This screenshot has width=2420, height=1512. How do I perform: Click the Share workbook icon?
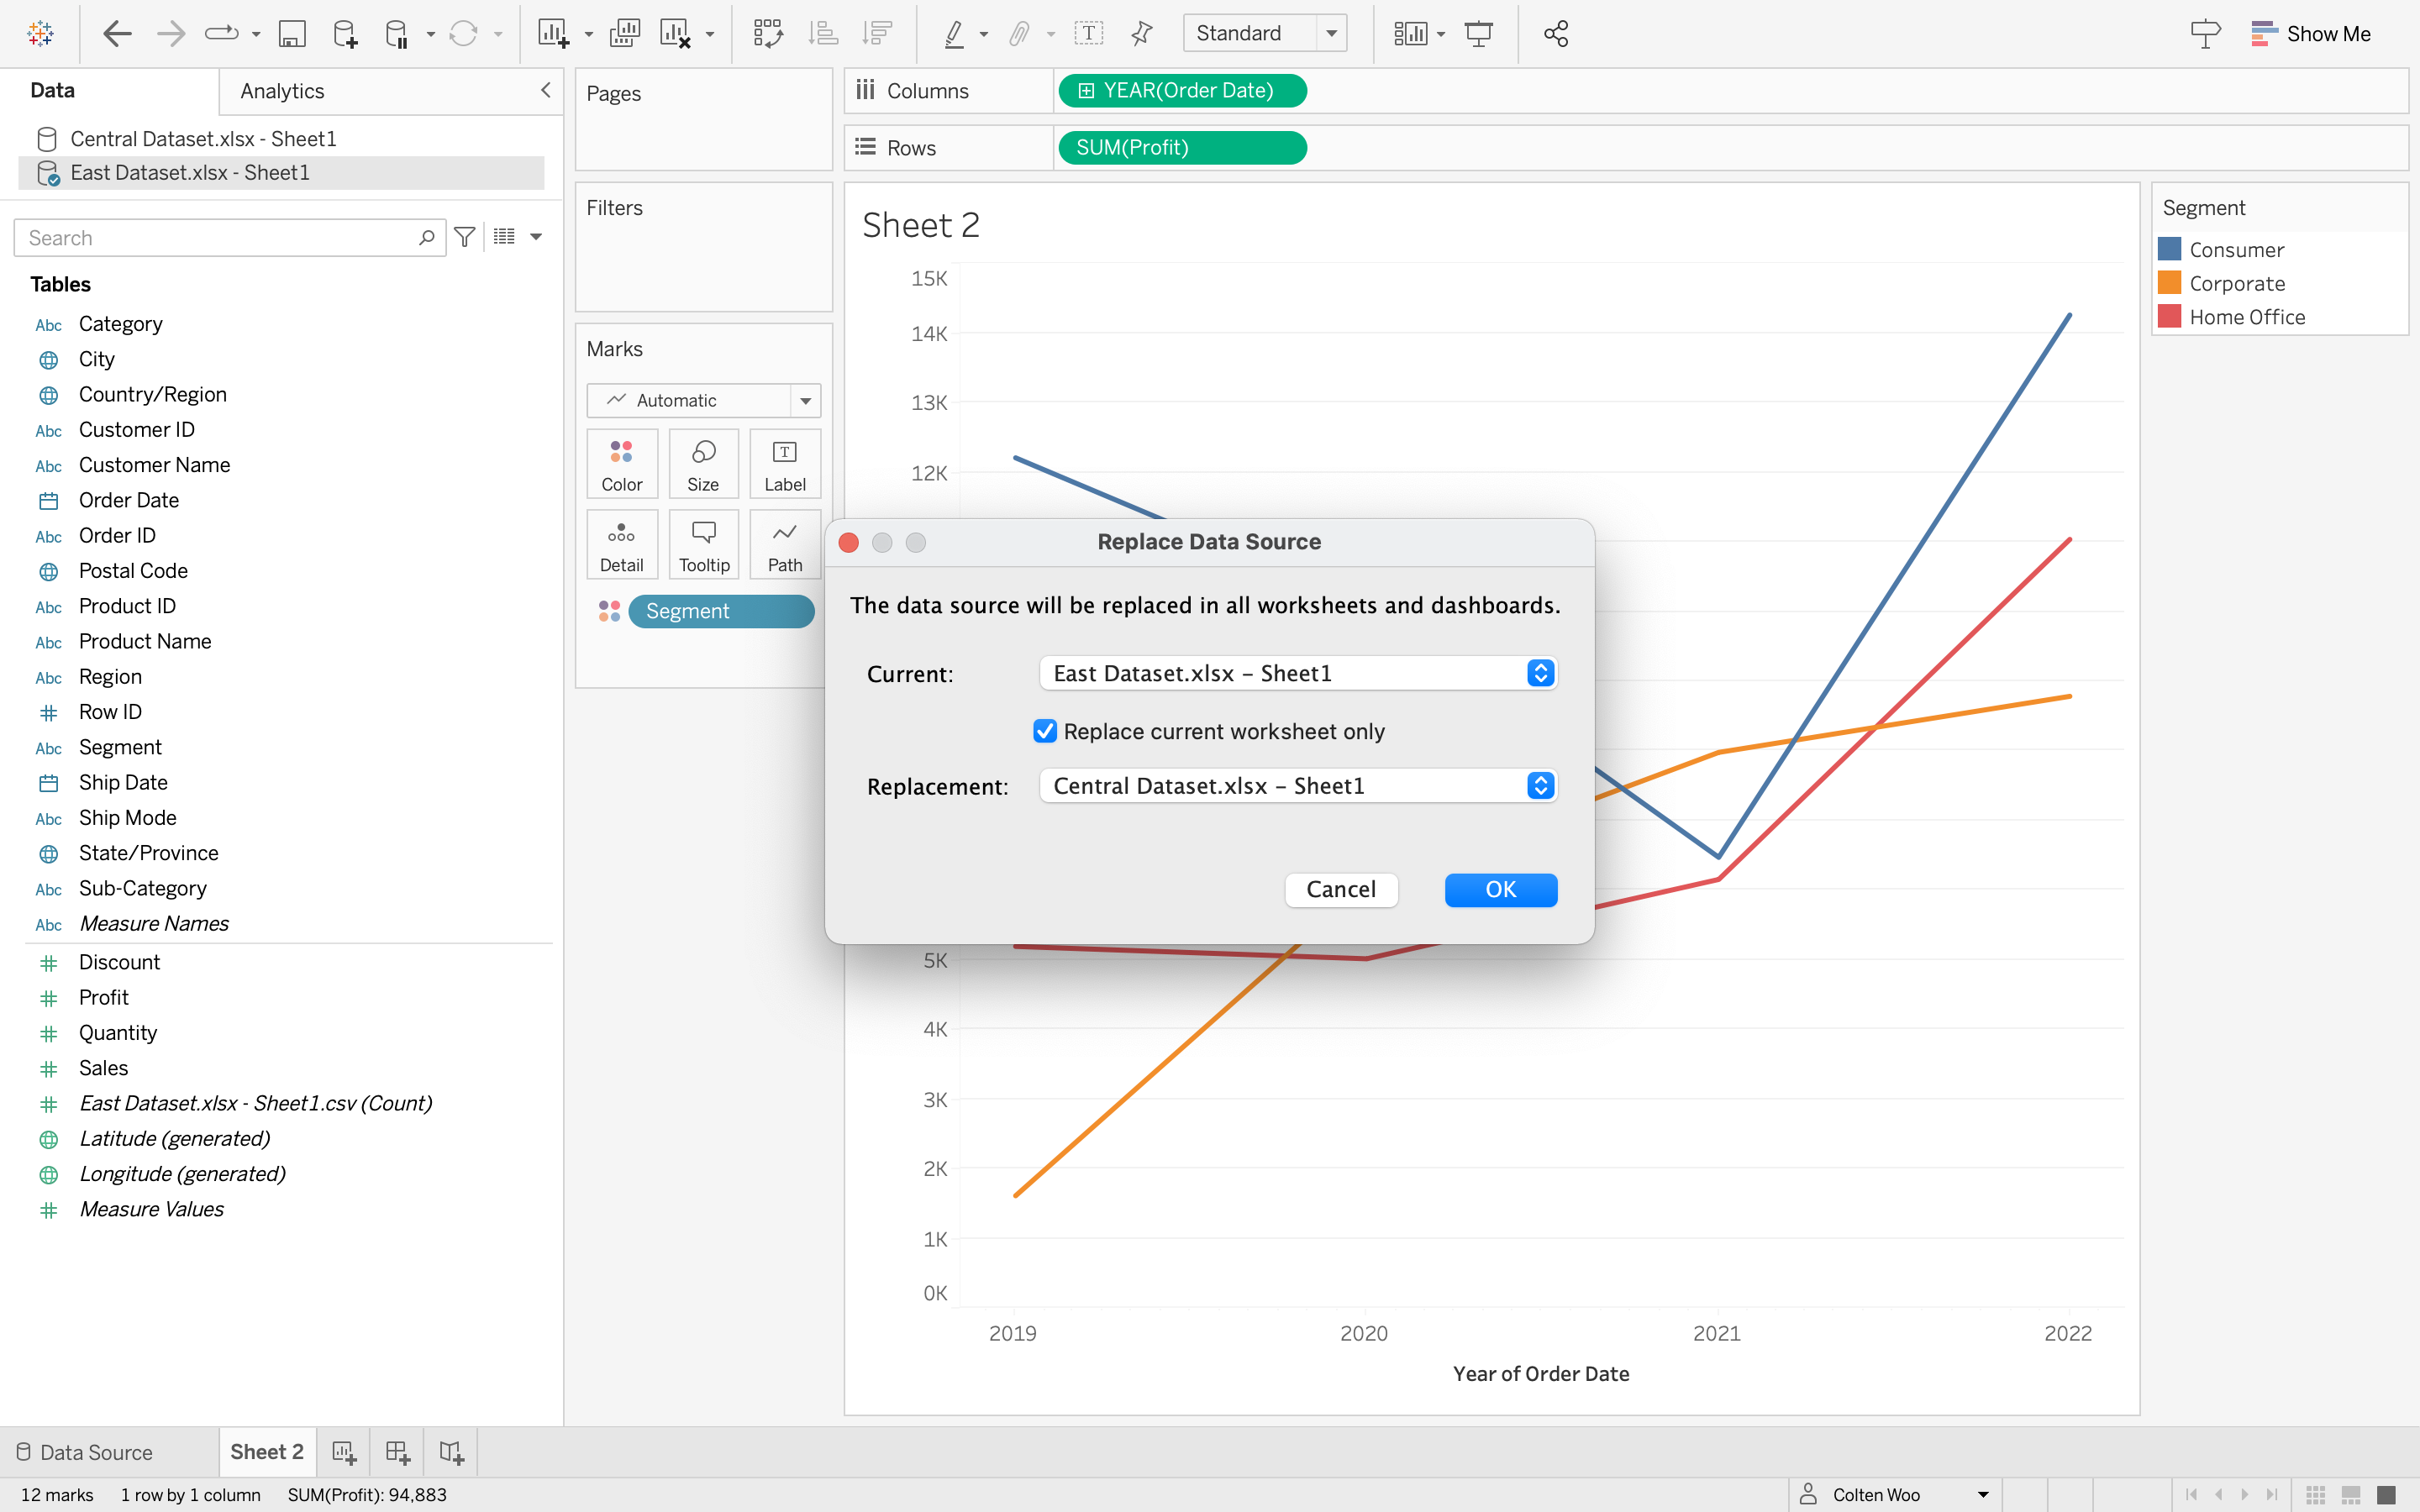pos(1555,34)
